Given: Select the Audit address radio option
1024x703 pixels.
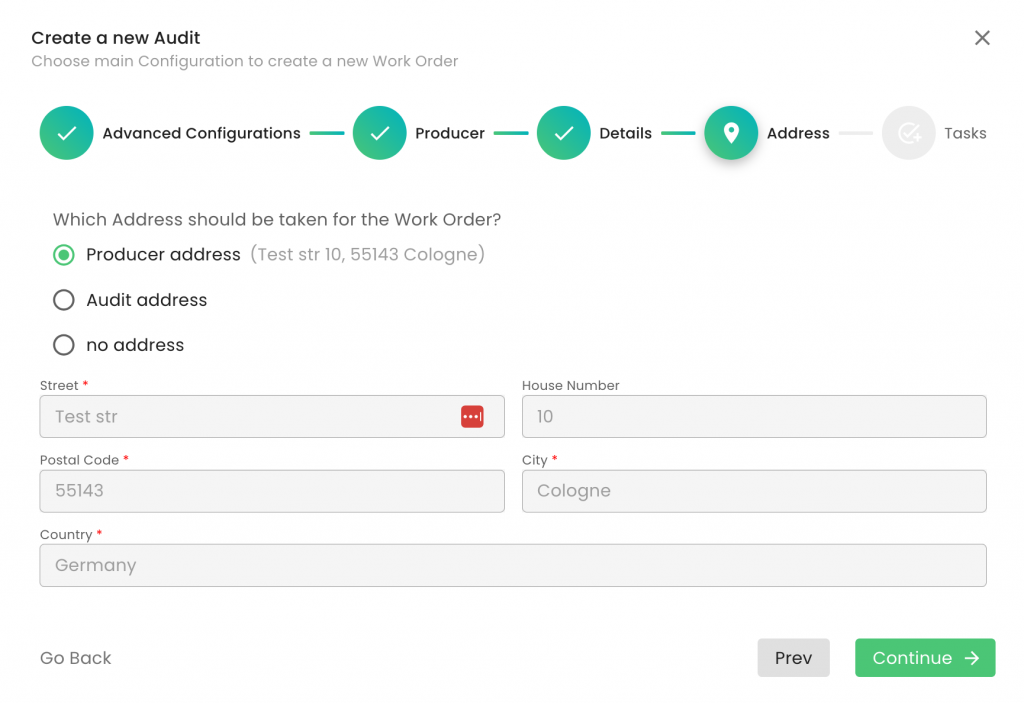Looking at the screenshot, I should pyautogui.click(x=64, y=300).
